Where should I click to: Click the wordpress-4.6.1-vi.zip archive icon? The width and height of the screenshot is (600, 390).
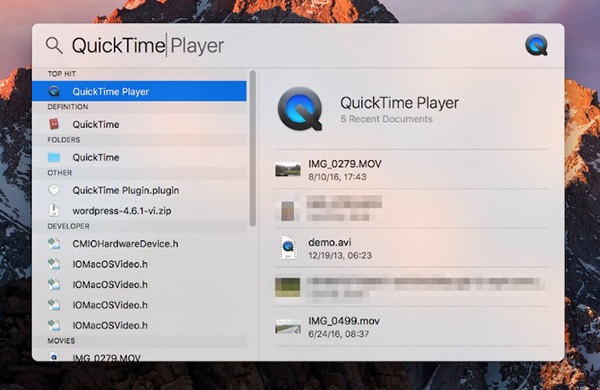[54, 210]
